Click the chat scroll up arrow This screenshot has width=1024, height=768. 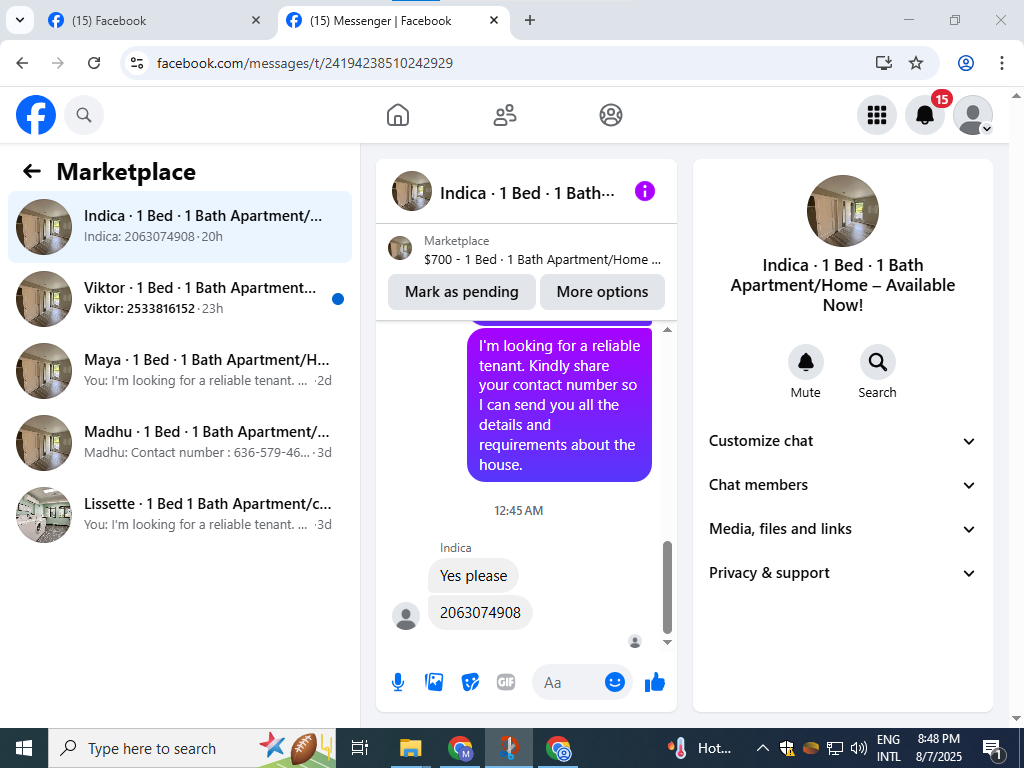pos(667,330)
